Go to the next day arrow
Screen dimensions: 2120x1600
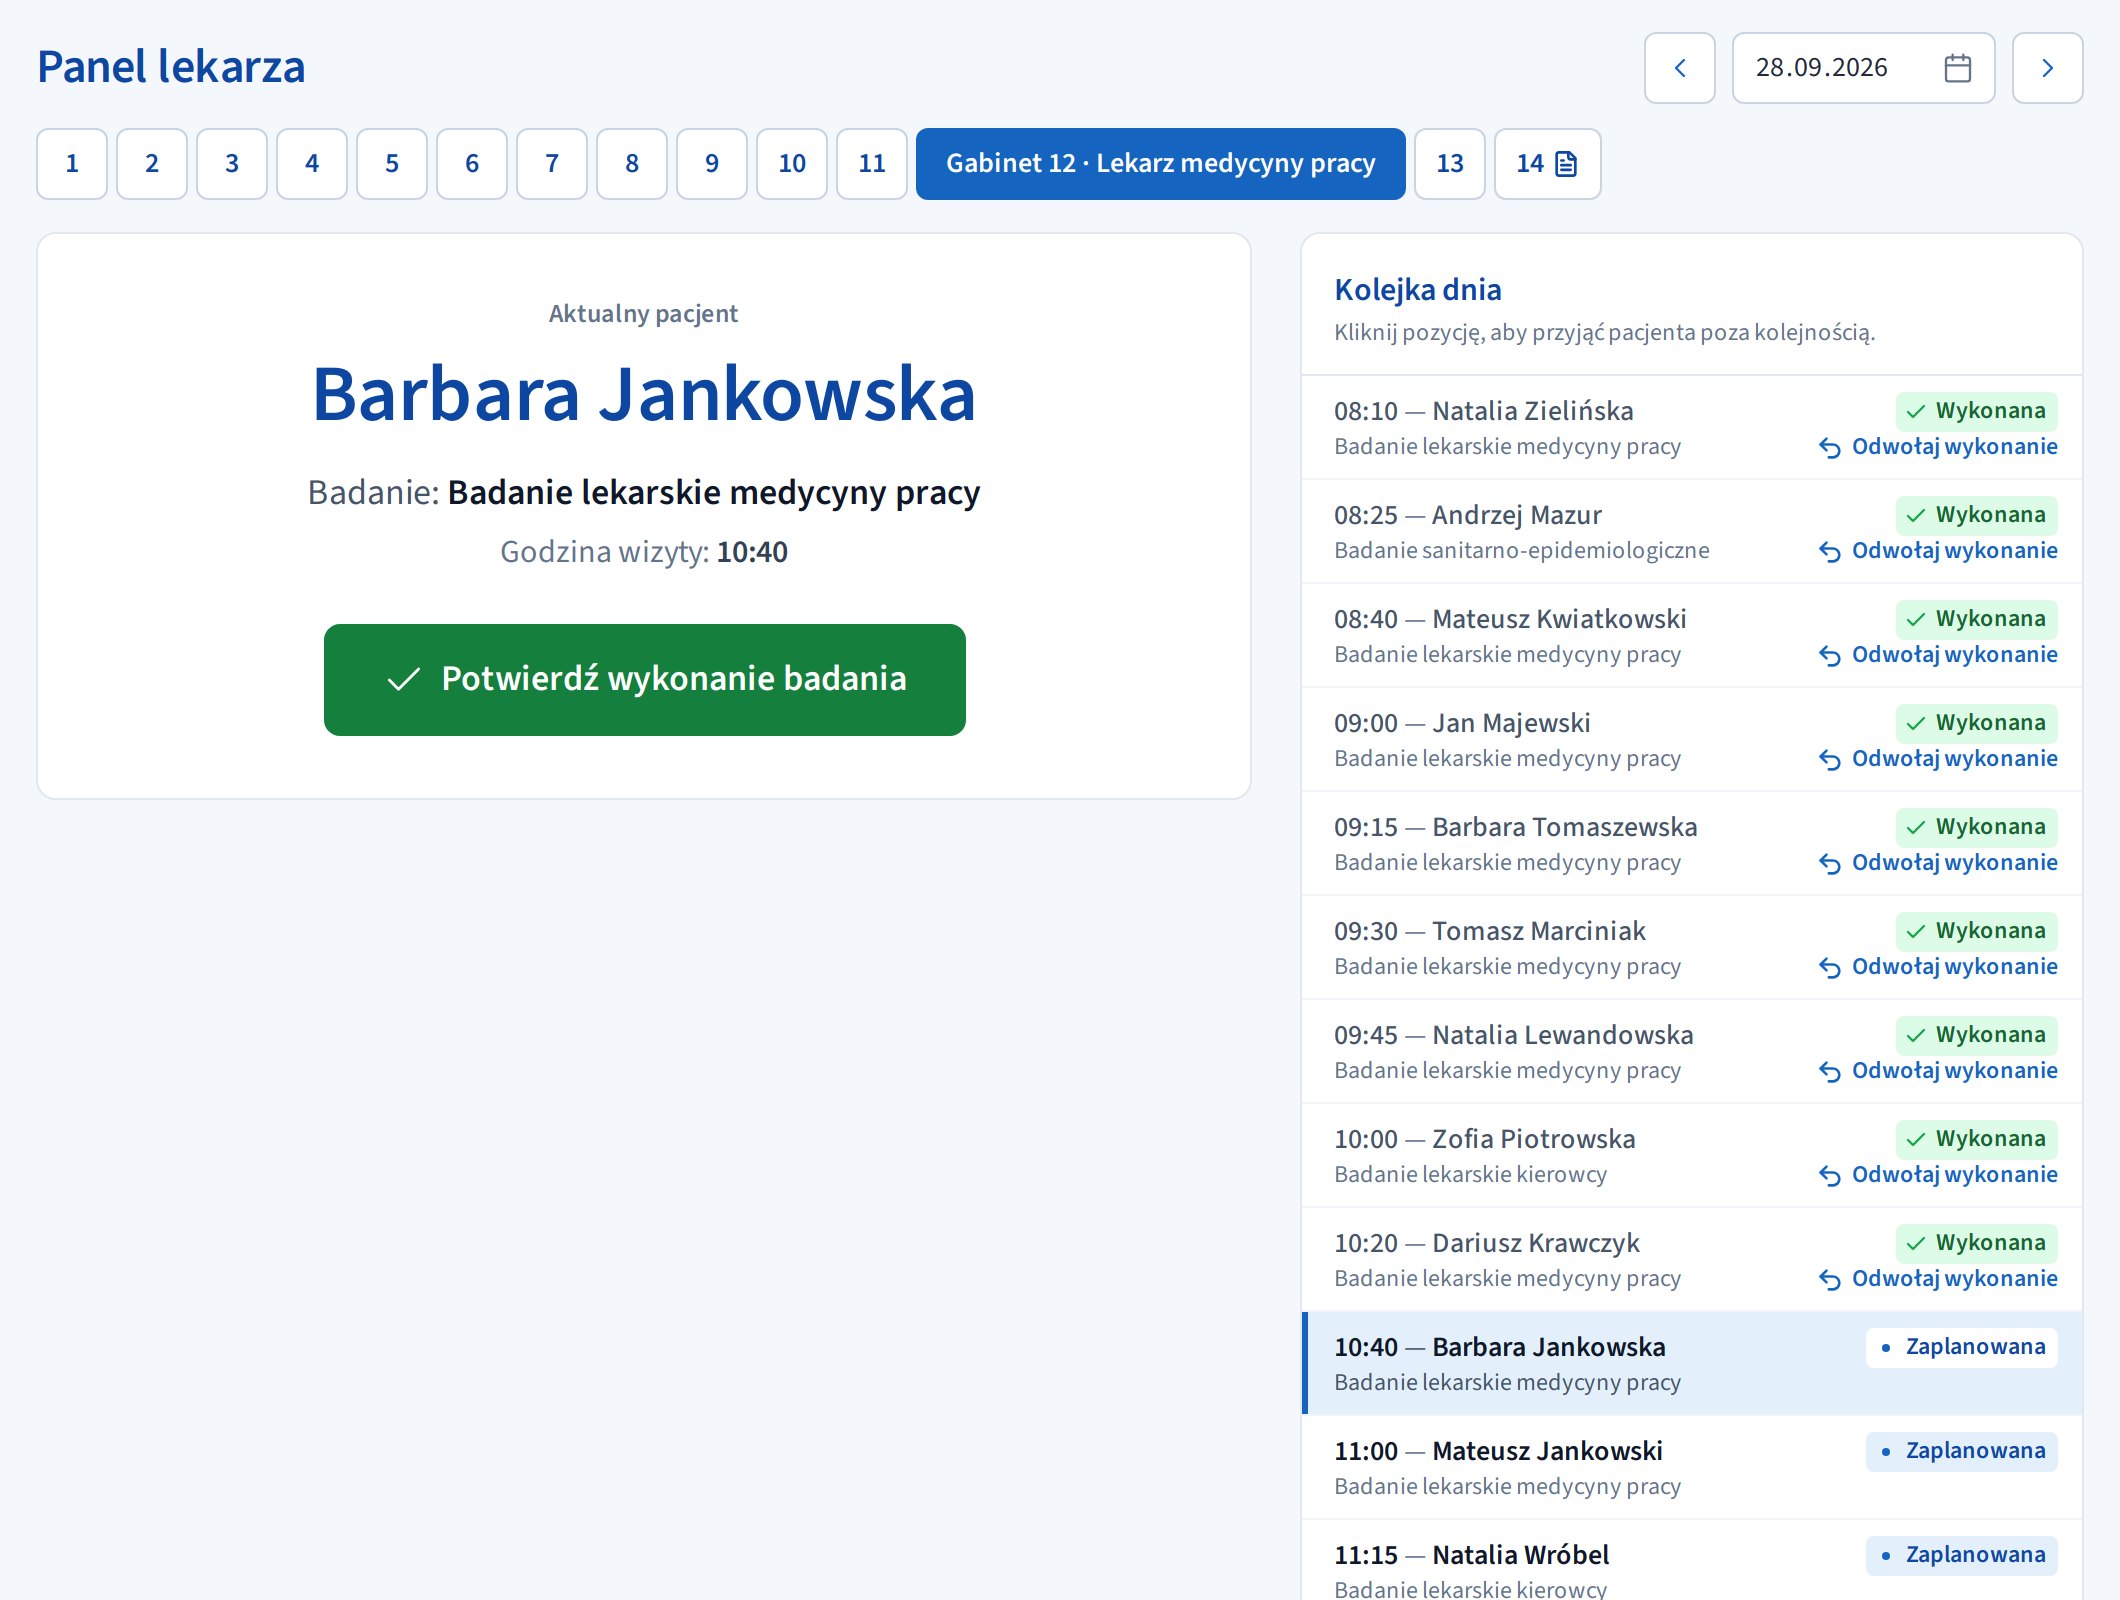pos(2047,68)
